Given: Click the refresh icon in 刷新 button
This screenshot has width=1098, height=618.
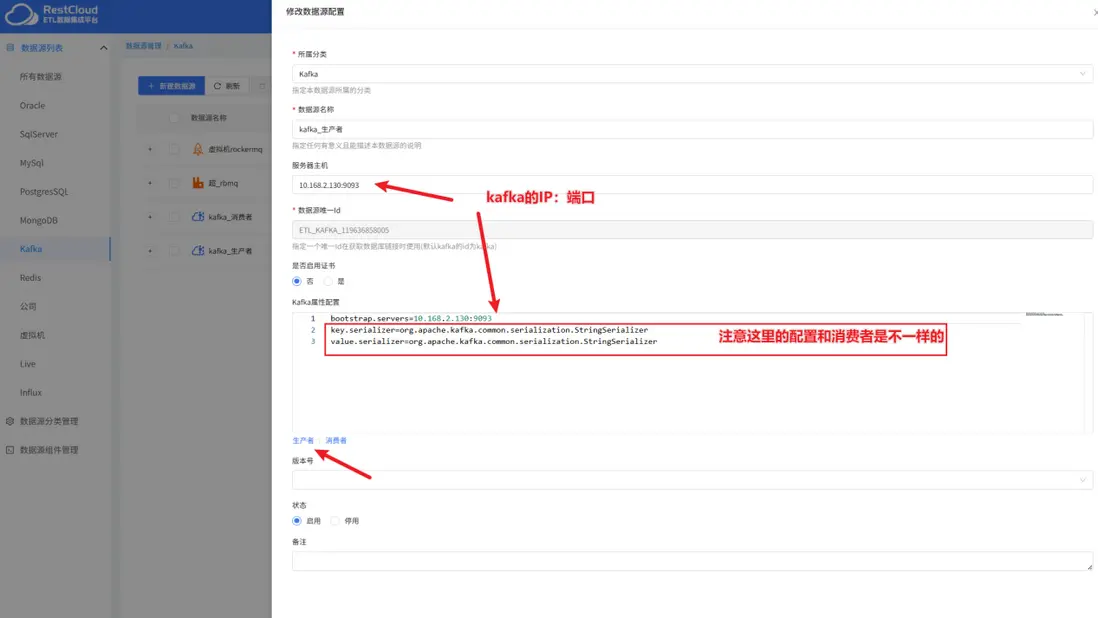Looking at the screenshot, I should coord(218,86).
